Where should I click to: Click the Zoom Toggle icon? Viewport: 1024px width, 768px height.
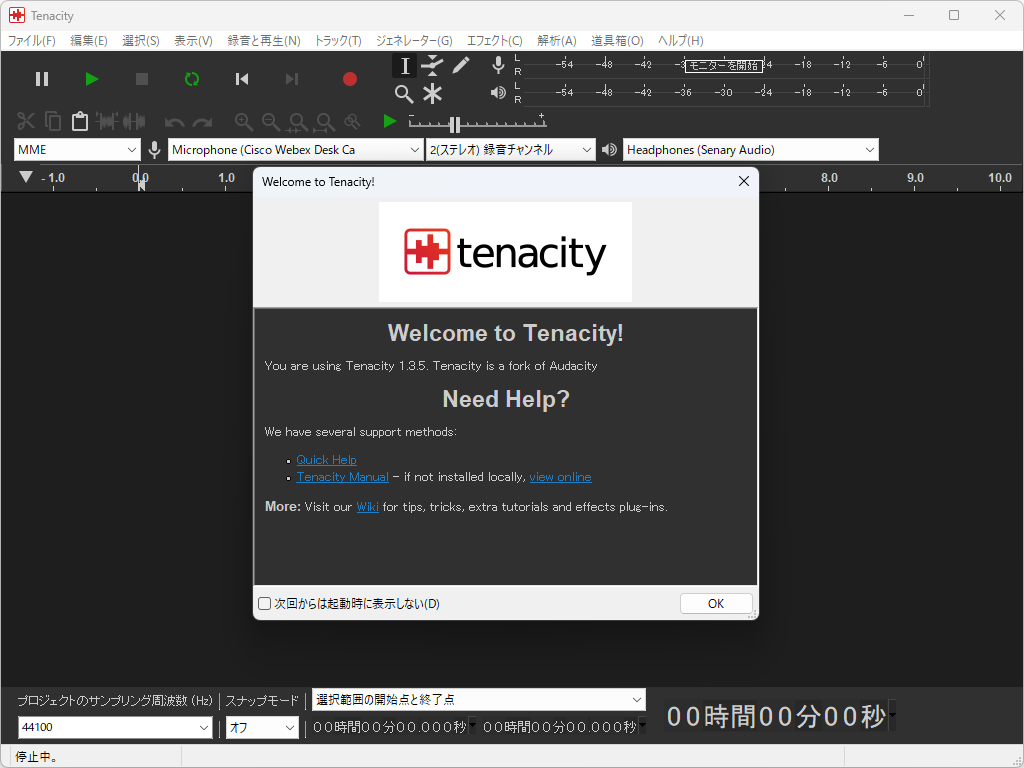(353, 121)
